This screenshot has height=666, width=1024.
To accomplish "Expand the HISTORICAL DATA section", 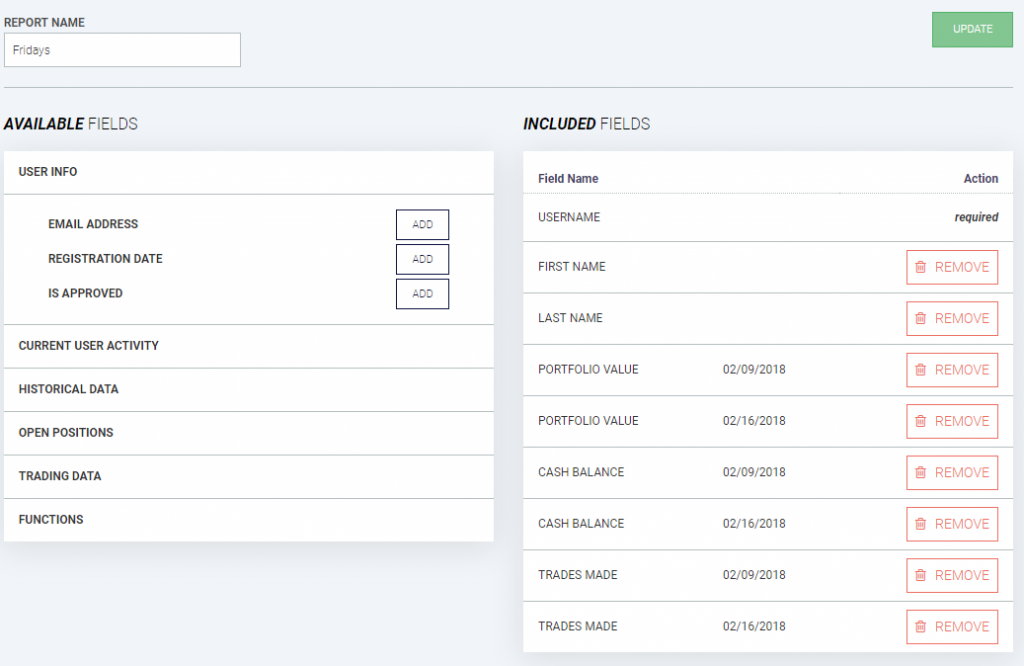I will coord(249,390).
